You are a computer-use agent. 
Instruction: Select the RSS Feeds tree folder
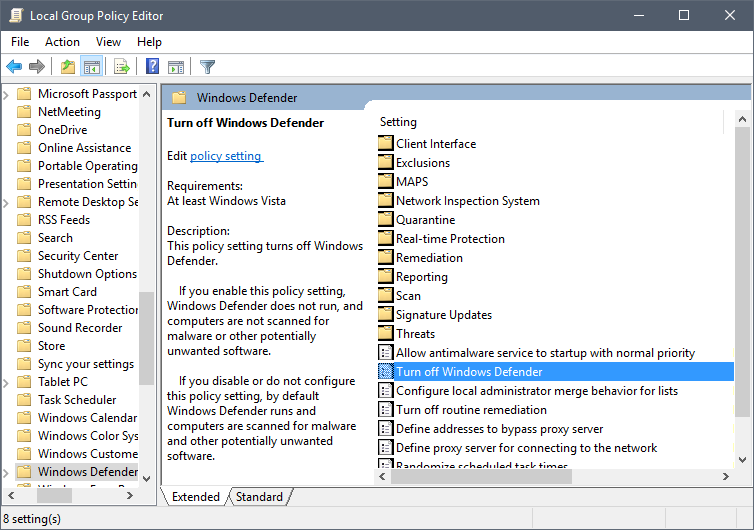64,220
